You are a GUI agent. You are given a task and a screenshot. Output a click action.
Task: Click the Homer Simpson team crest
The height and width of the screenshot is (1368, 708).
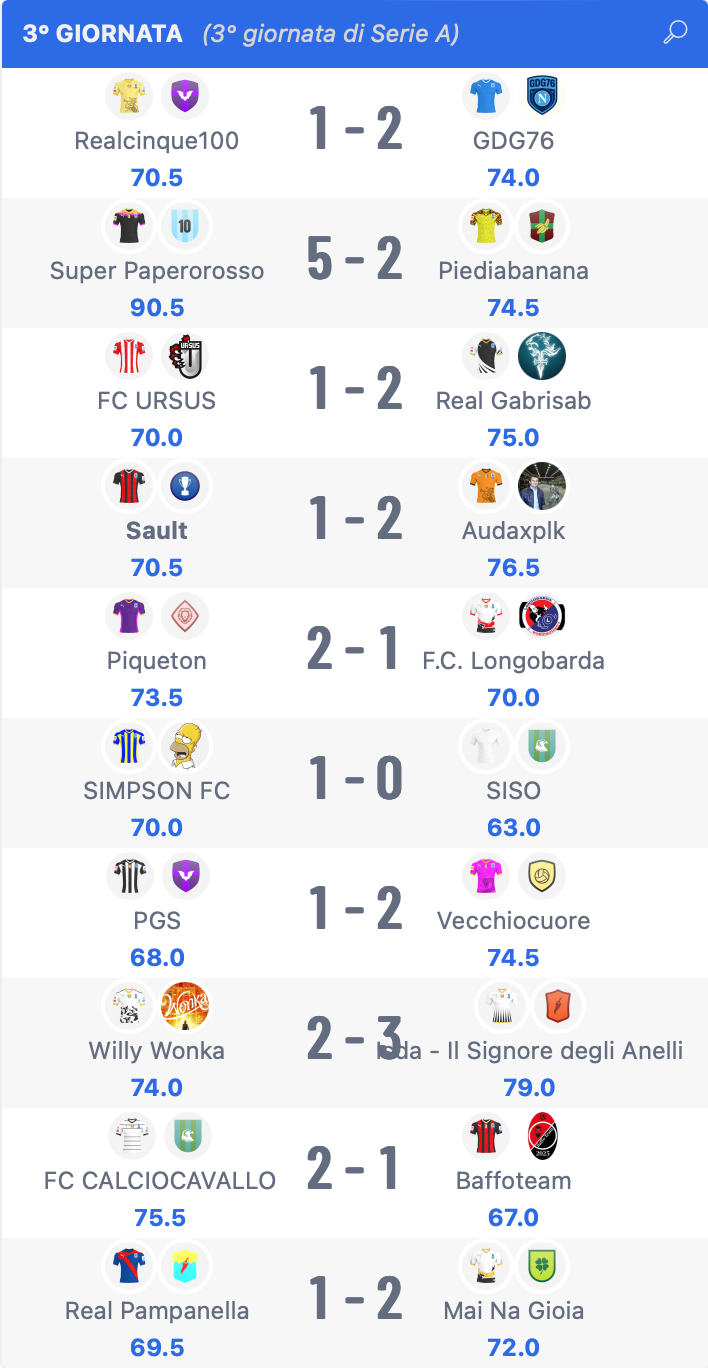click(x=185, y=746)
